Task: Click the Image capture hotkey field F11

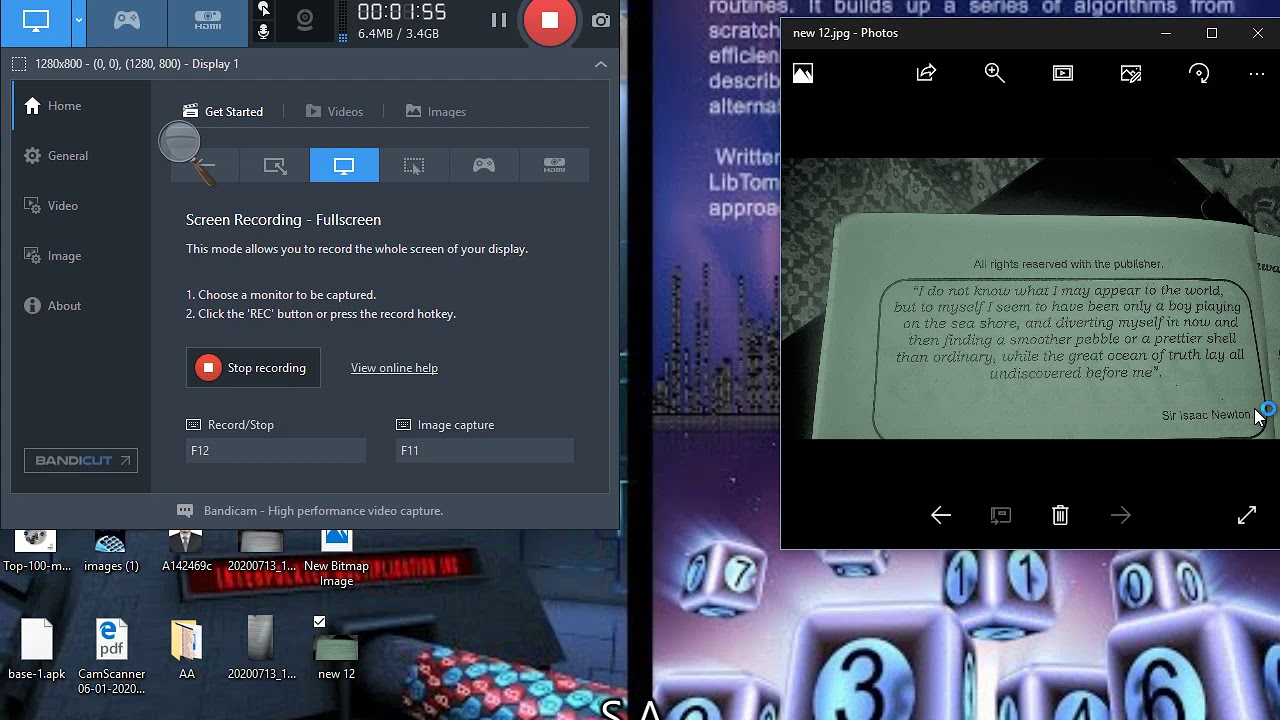Action: click(x=485, y=451)
